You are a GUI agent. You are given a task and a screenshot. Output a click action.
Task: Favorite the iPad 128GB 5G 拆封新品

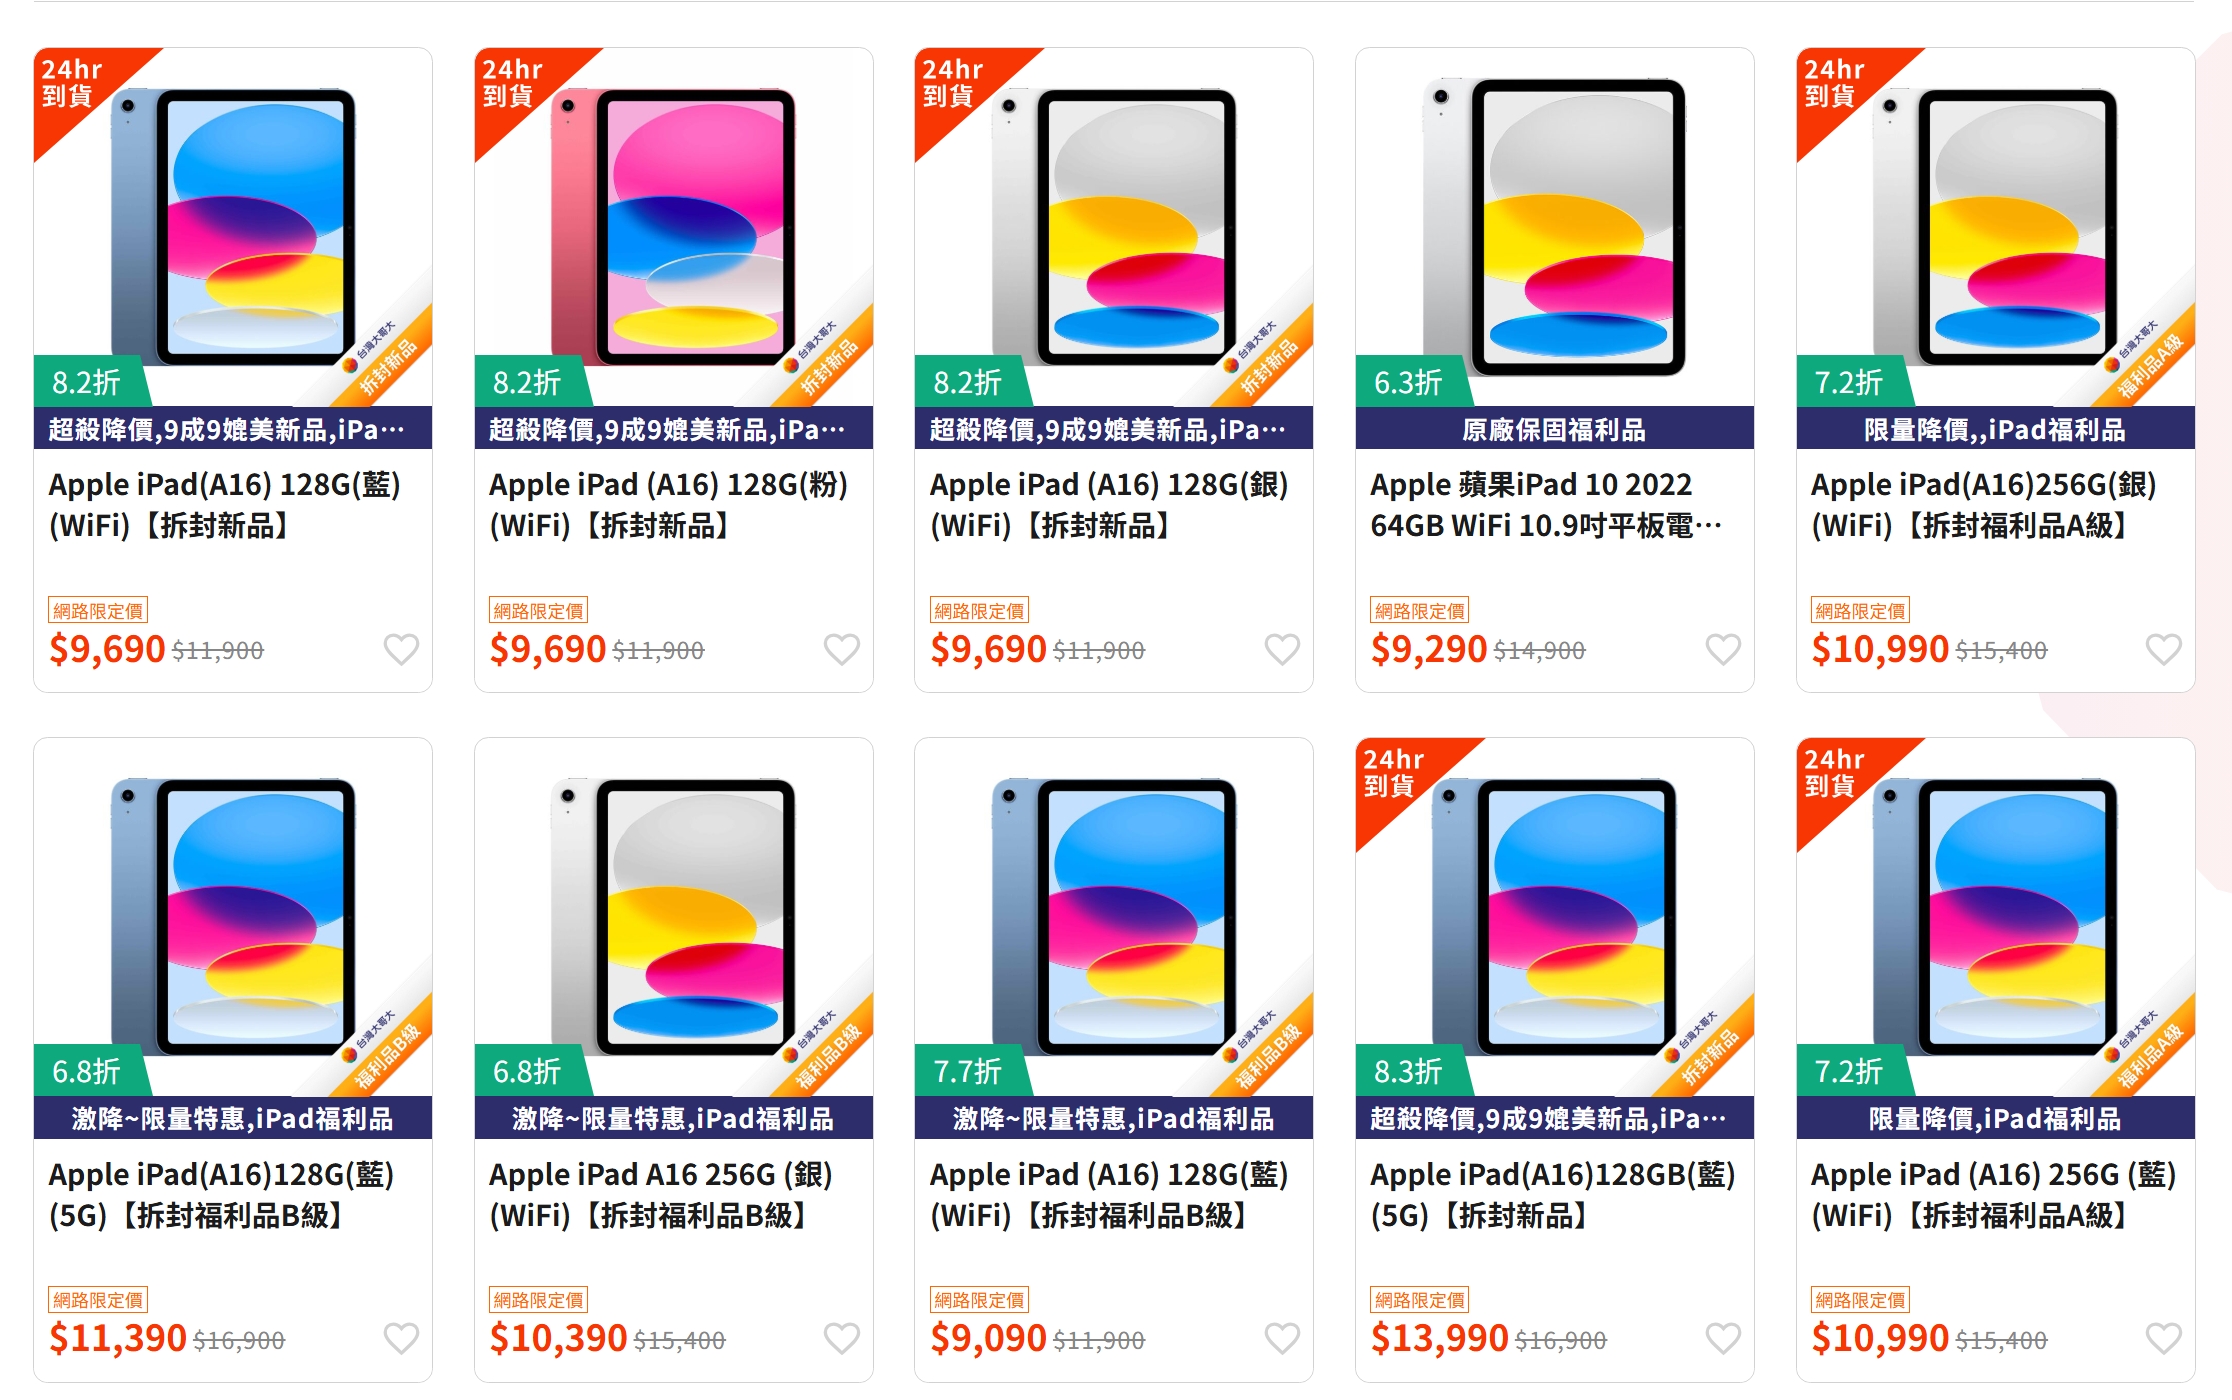point(1722,1338)
